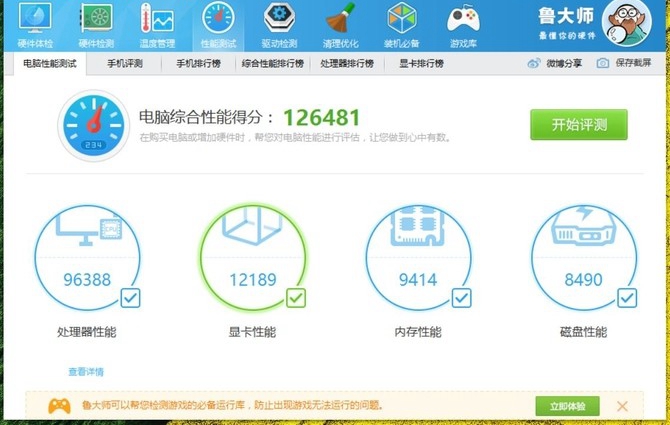The image size is (670, 425).
Task: Click the 鲁大师 mascot avatar
Action: pos(627,22)
